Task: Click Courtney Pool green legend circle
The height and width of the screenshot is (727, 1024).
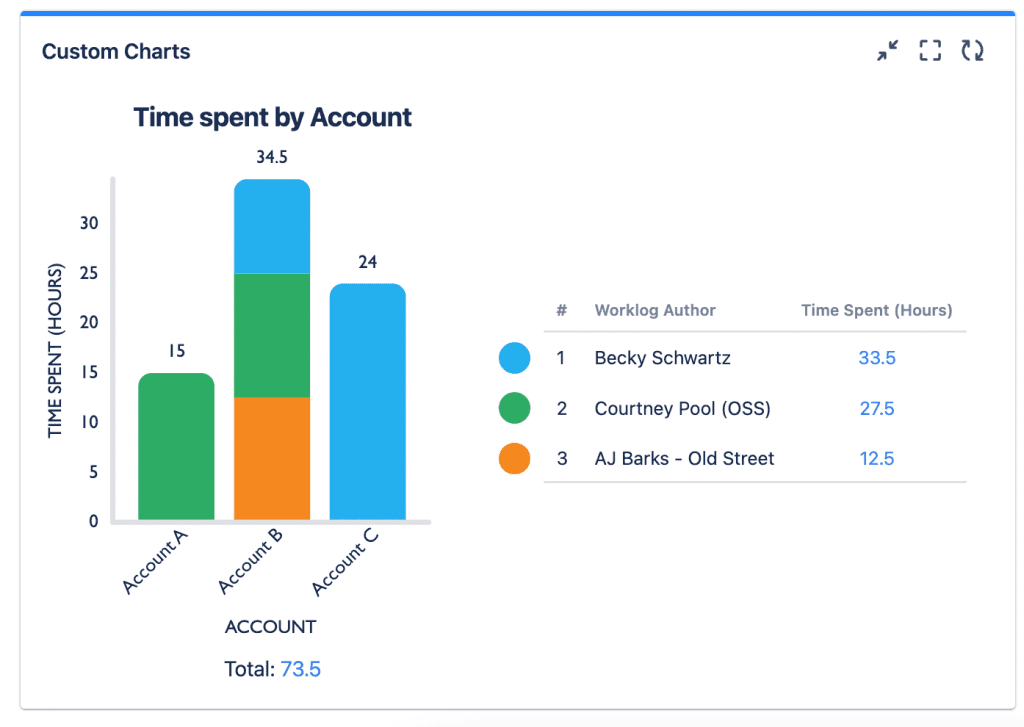Action: 514,409
